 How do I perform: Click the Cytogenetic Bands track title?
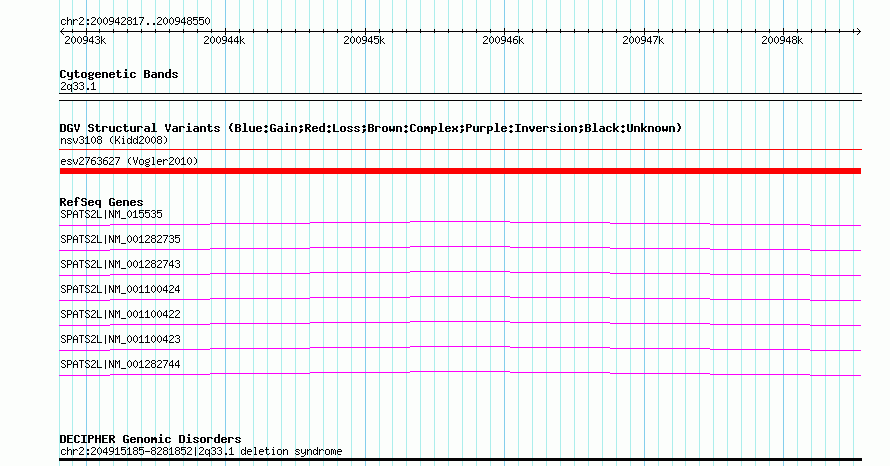point(119,74)
